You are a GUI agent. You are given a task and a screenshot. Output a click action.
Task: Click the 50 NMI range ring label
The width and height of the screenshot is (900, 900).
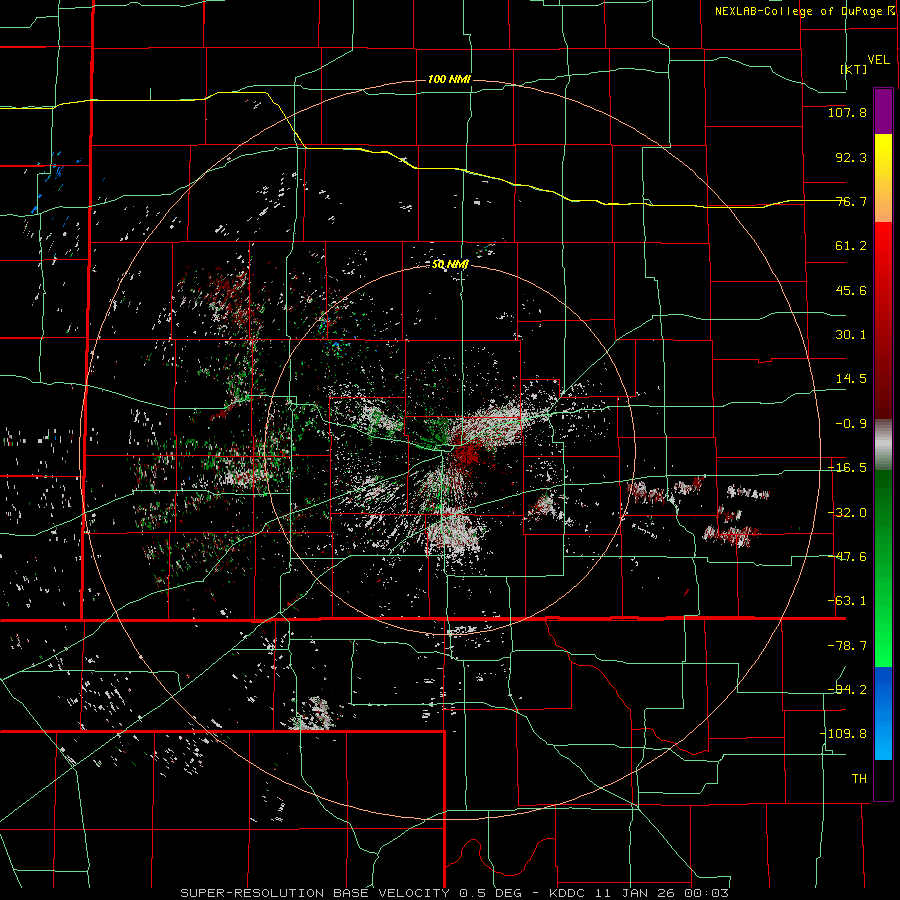(x=450, y=264)
